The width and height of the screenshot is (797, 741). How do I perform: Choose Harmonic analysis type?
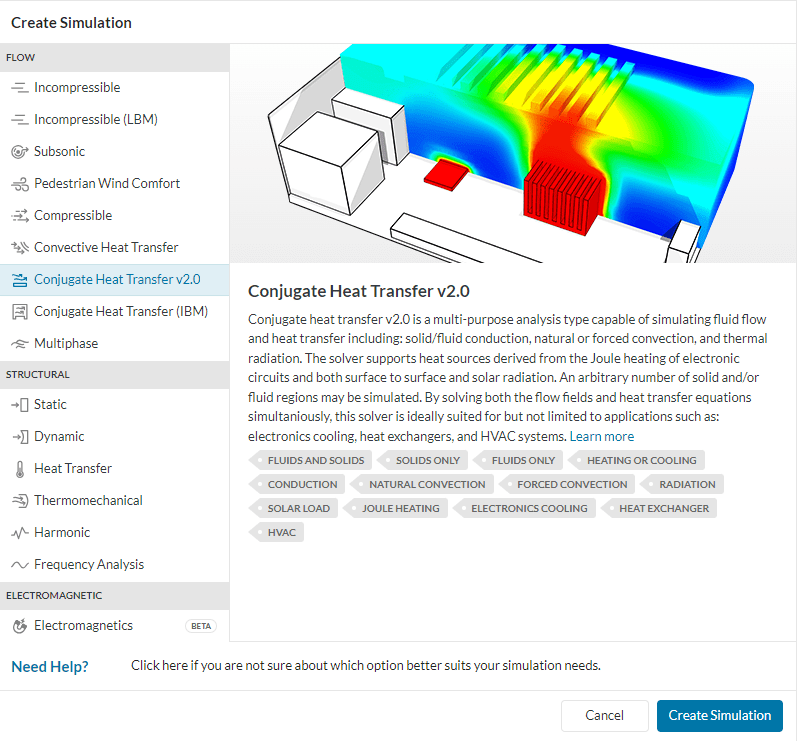(x=62, y=533)
